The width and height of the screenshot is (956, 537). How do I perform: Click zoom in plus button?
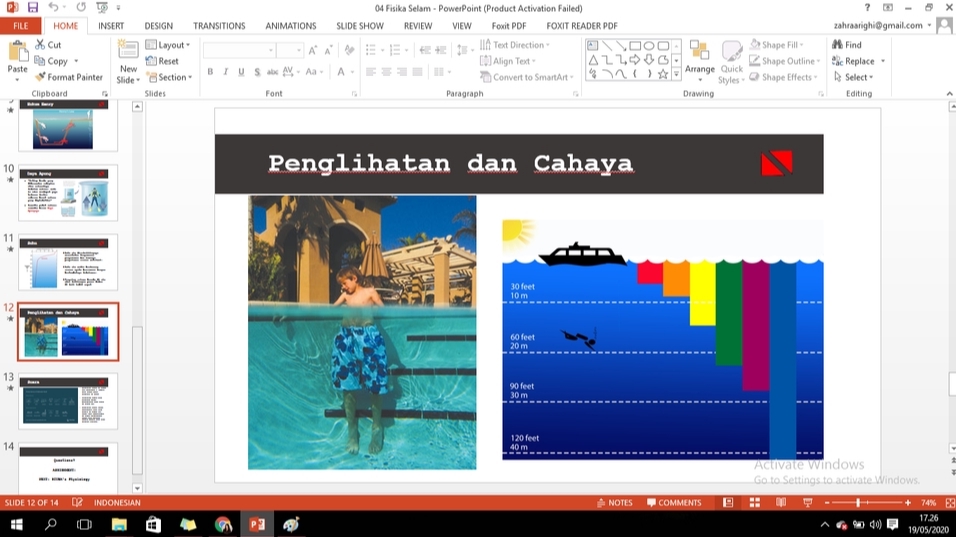point(907,502)
